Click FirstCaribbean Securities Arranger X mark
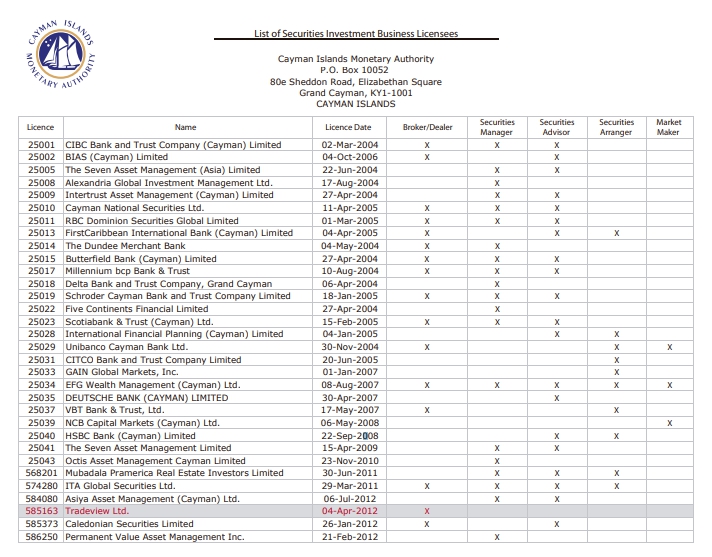712x557 pixels. point(616,233)
